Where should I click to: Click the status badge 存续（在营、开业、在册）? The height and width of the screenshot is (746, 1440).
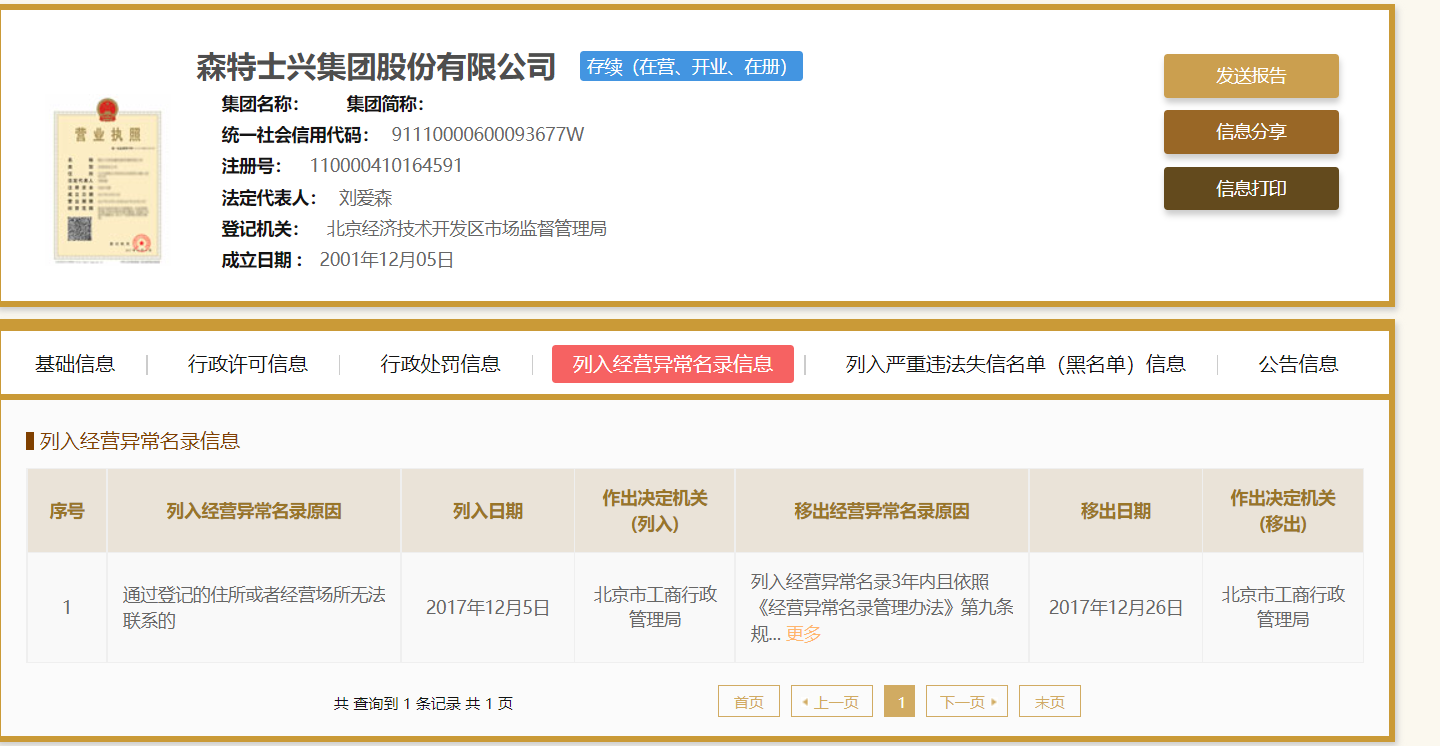click(691, 66)
